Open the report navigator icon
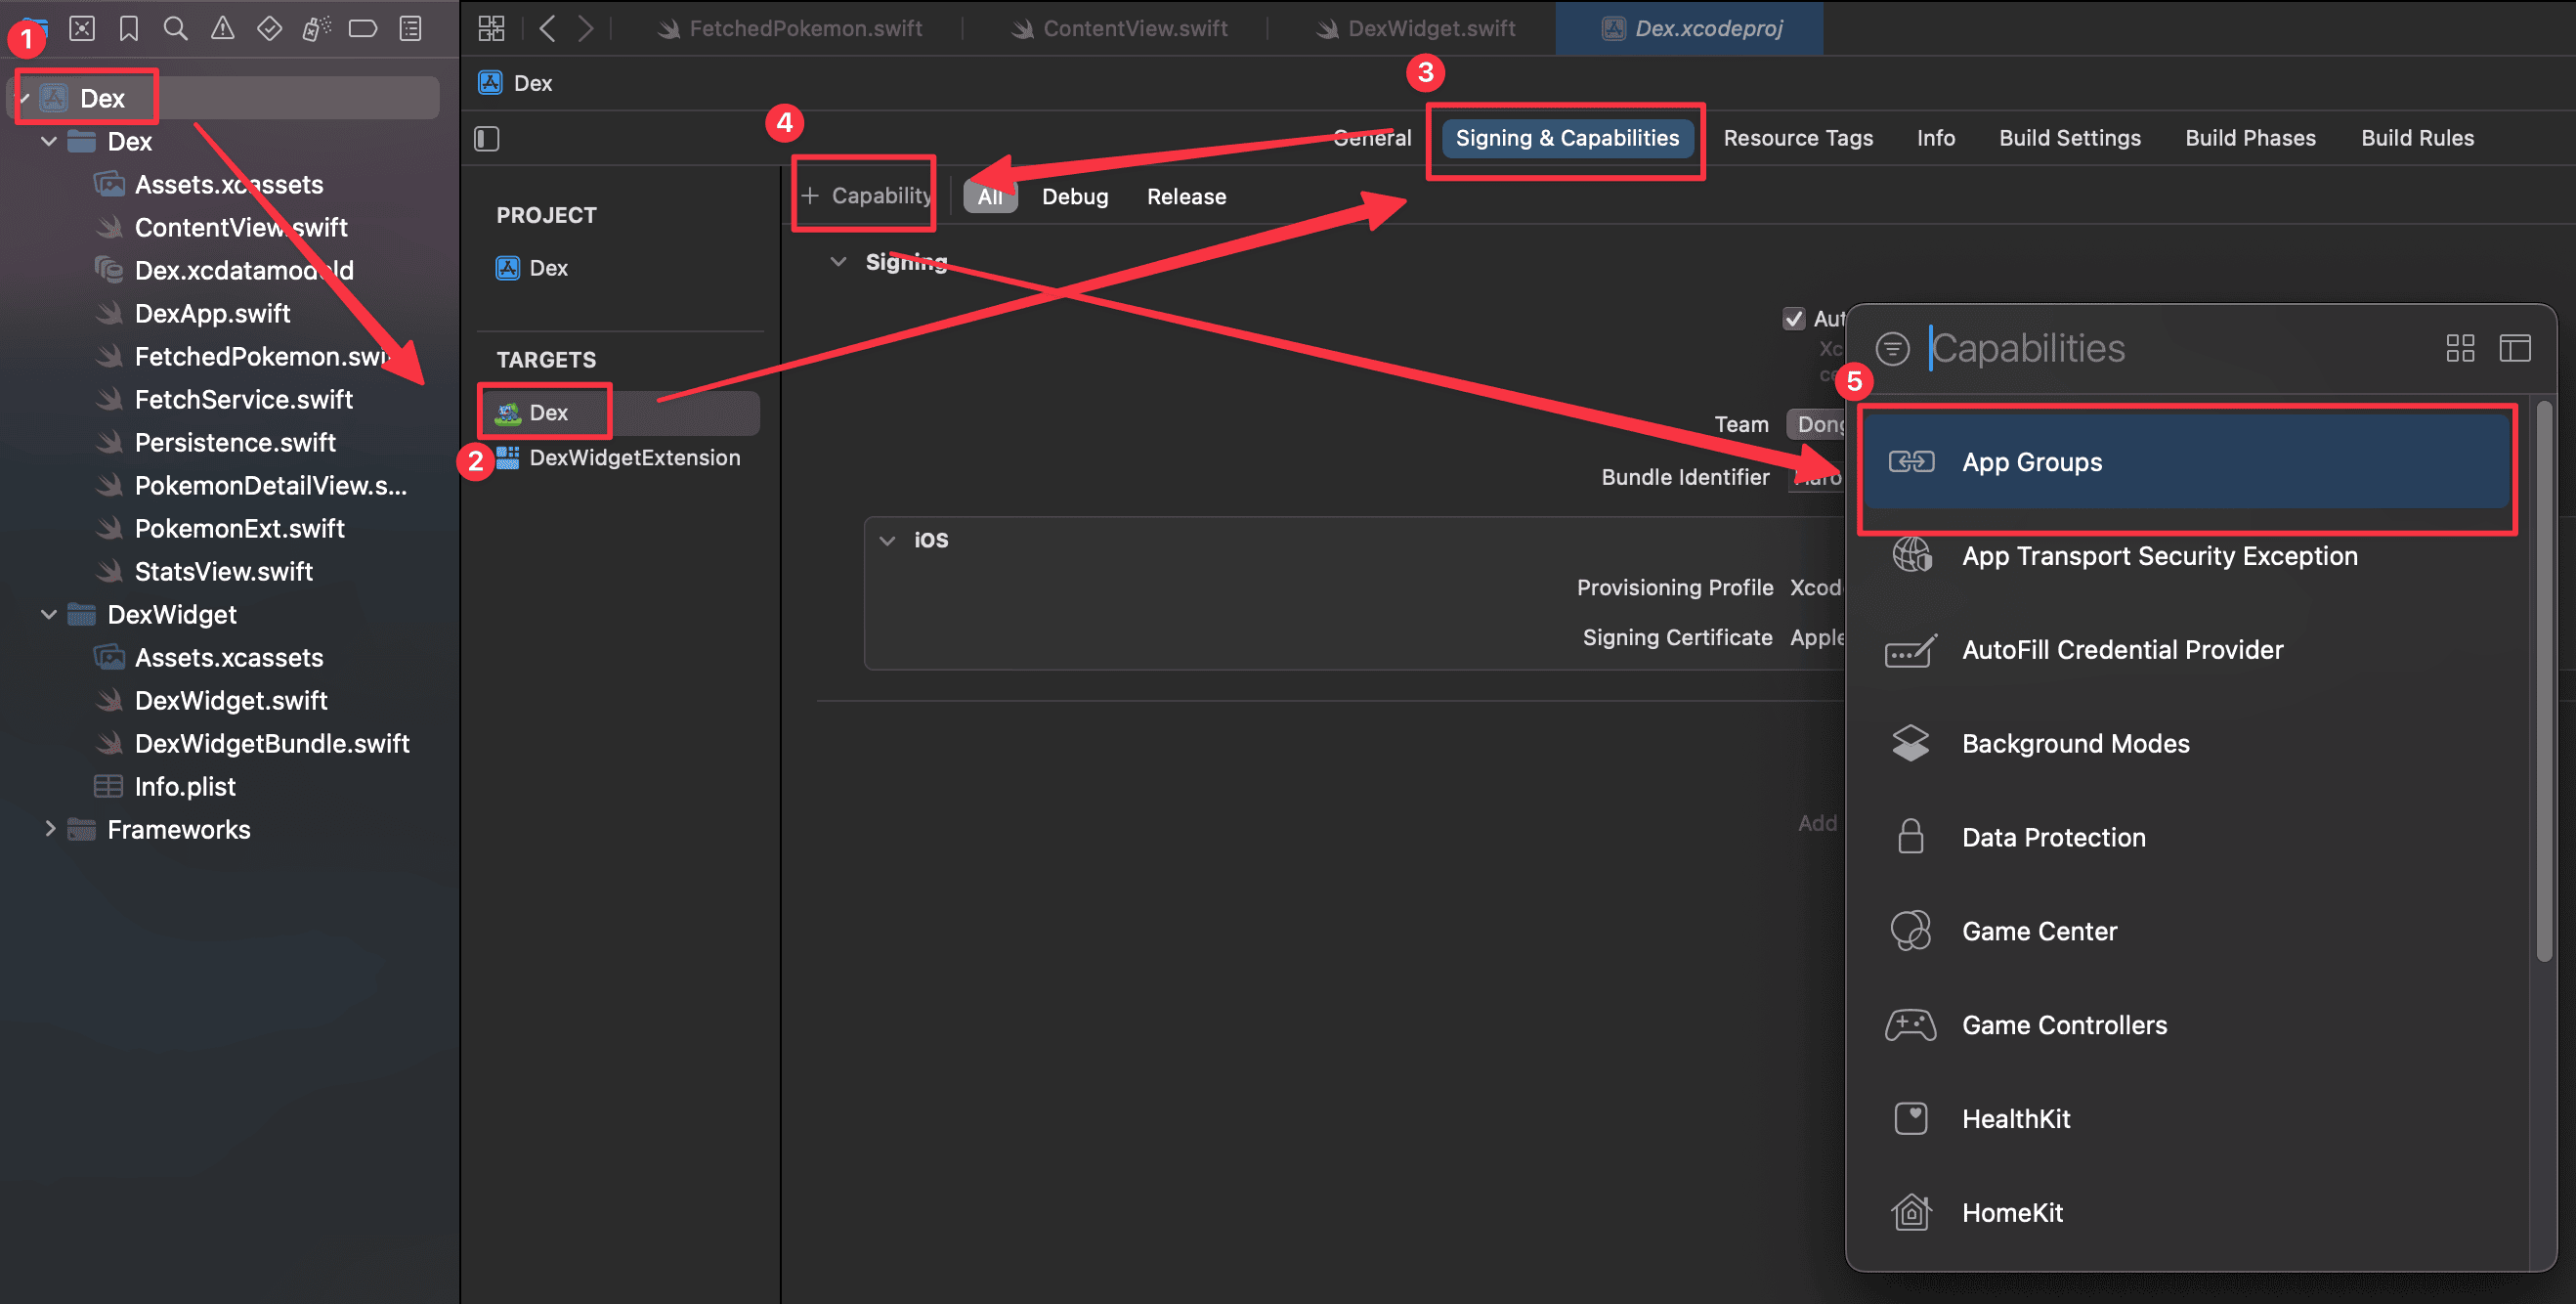This screenshot has width=2576, height=1304. (x=410, y=28)
